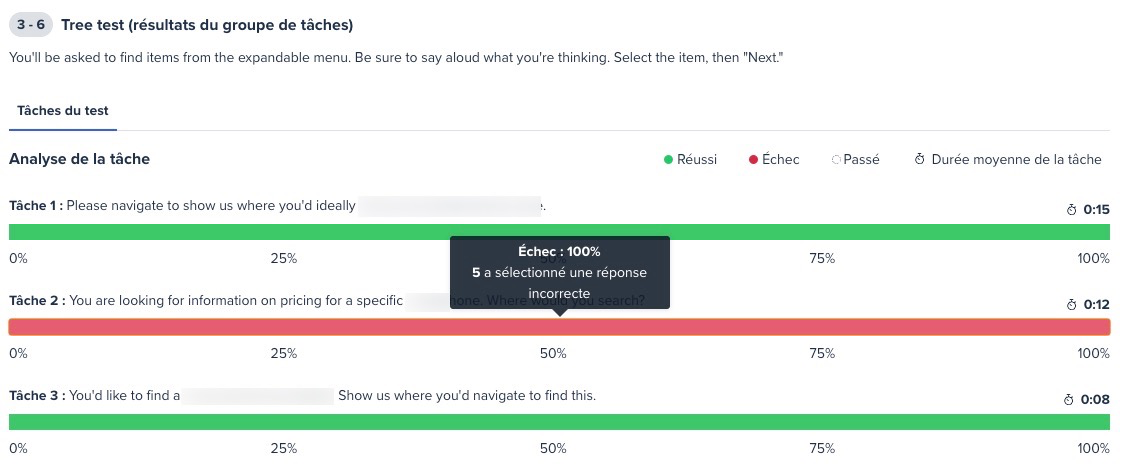
Task: Open Tâche 1 task description
Action: [277, 206]
